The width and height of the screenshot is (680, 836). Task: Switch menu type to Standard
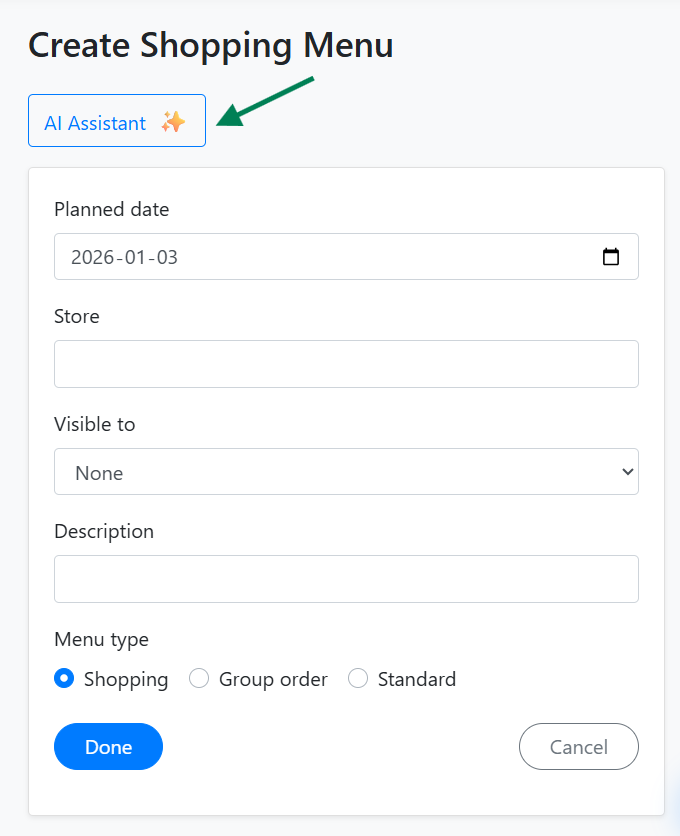click(x=358, y=678)
